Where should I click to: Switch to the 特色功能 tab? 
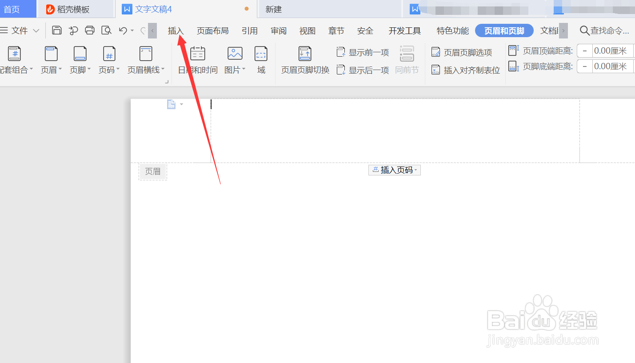click(x=453, y=31)
